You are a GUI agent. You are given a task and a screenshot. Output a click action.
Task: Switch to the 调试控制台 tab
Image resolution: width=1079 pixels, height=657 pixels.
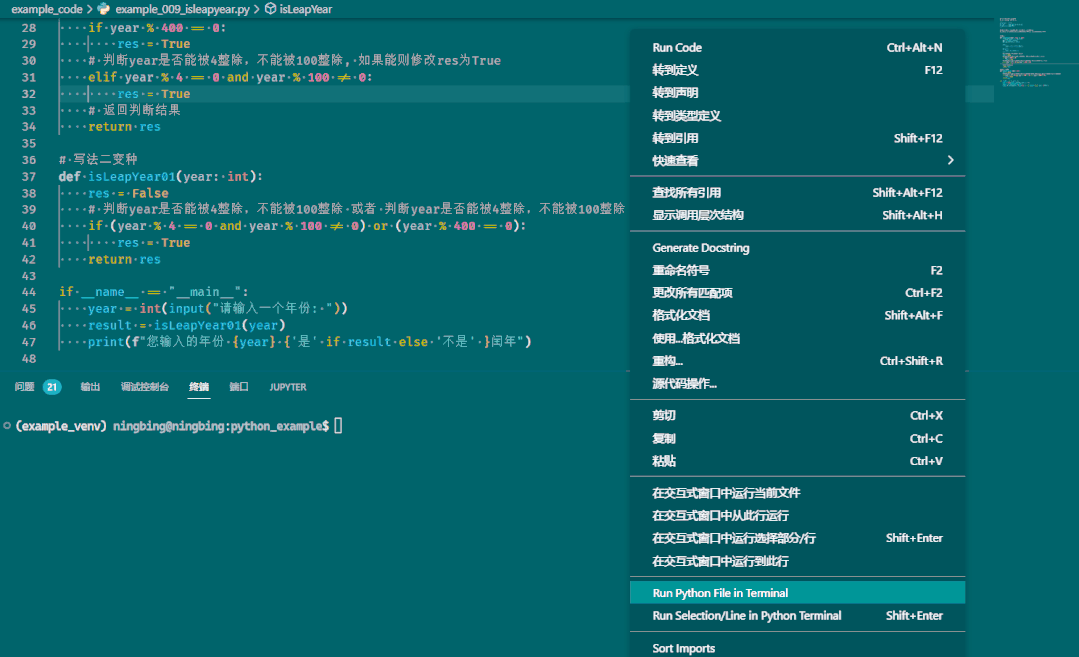[145, 387]
